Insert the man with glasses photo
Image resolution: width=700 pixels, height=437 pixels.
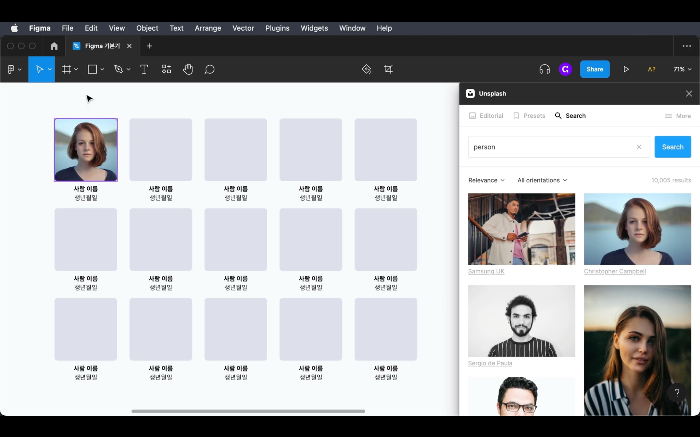521,396
